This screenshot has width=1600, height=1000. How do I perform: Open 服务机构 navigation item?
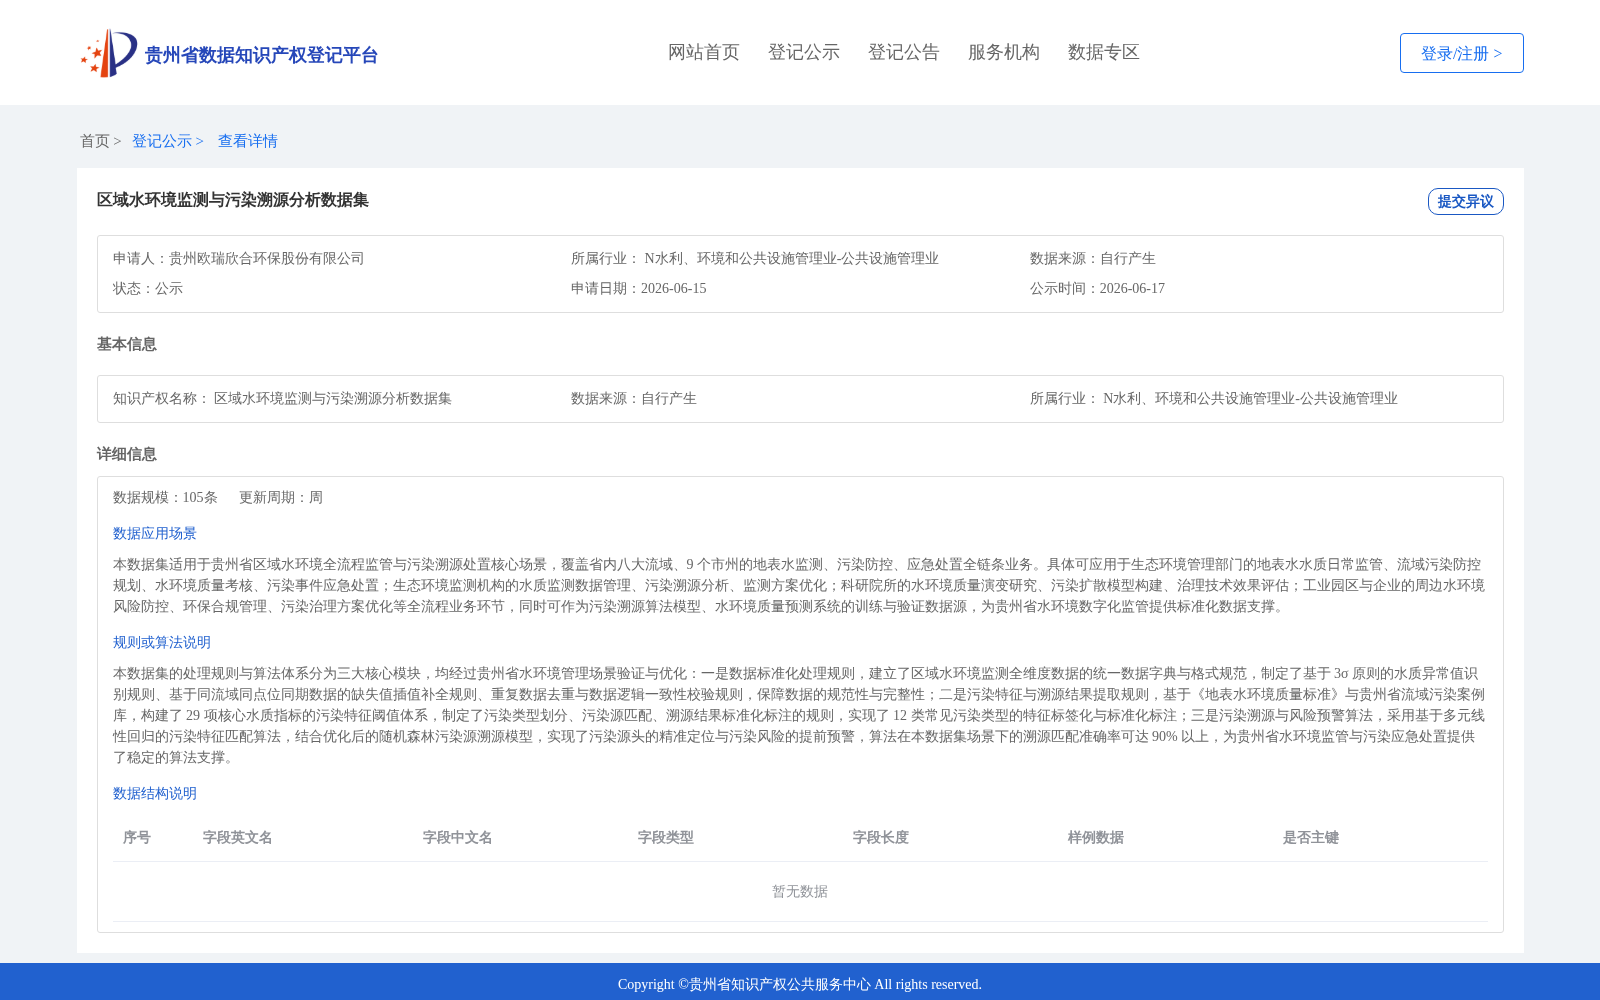point(1004,52)
